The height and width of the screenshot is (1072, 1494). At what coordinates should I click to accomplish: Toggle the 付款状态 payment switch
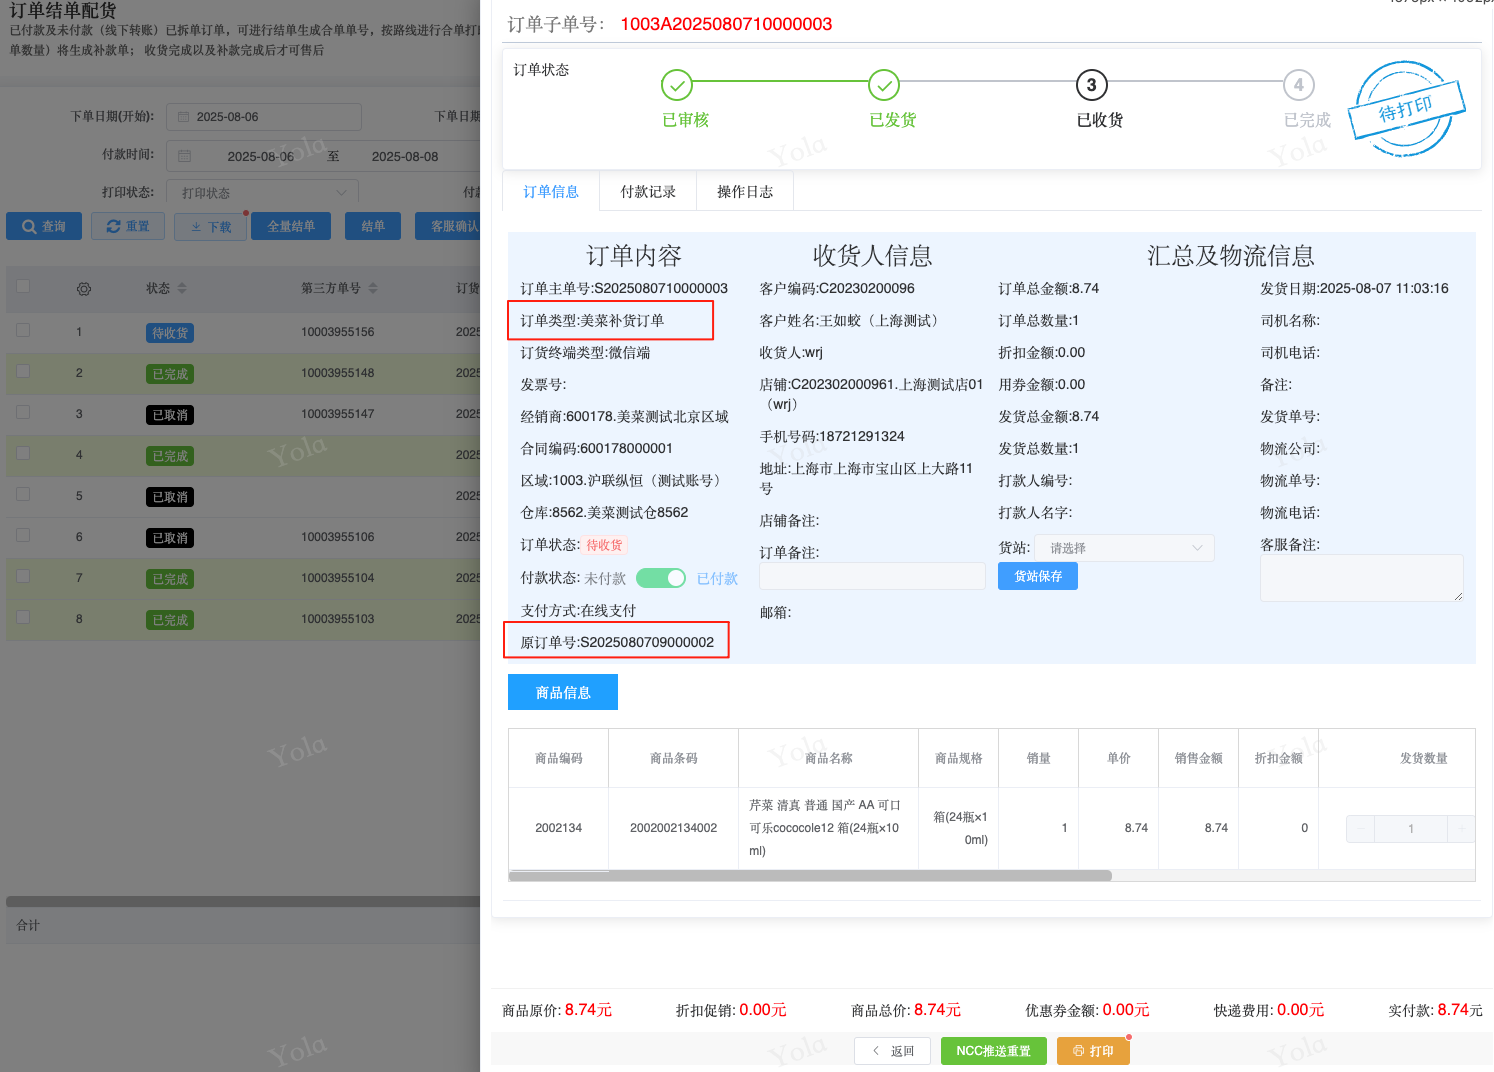[661, 578]
